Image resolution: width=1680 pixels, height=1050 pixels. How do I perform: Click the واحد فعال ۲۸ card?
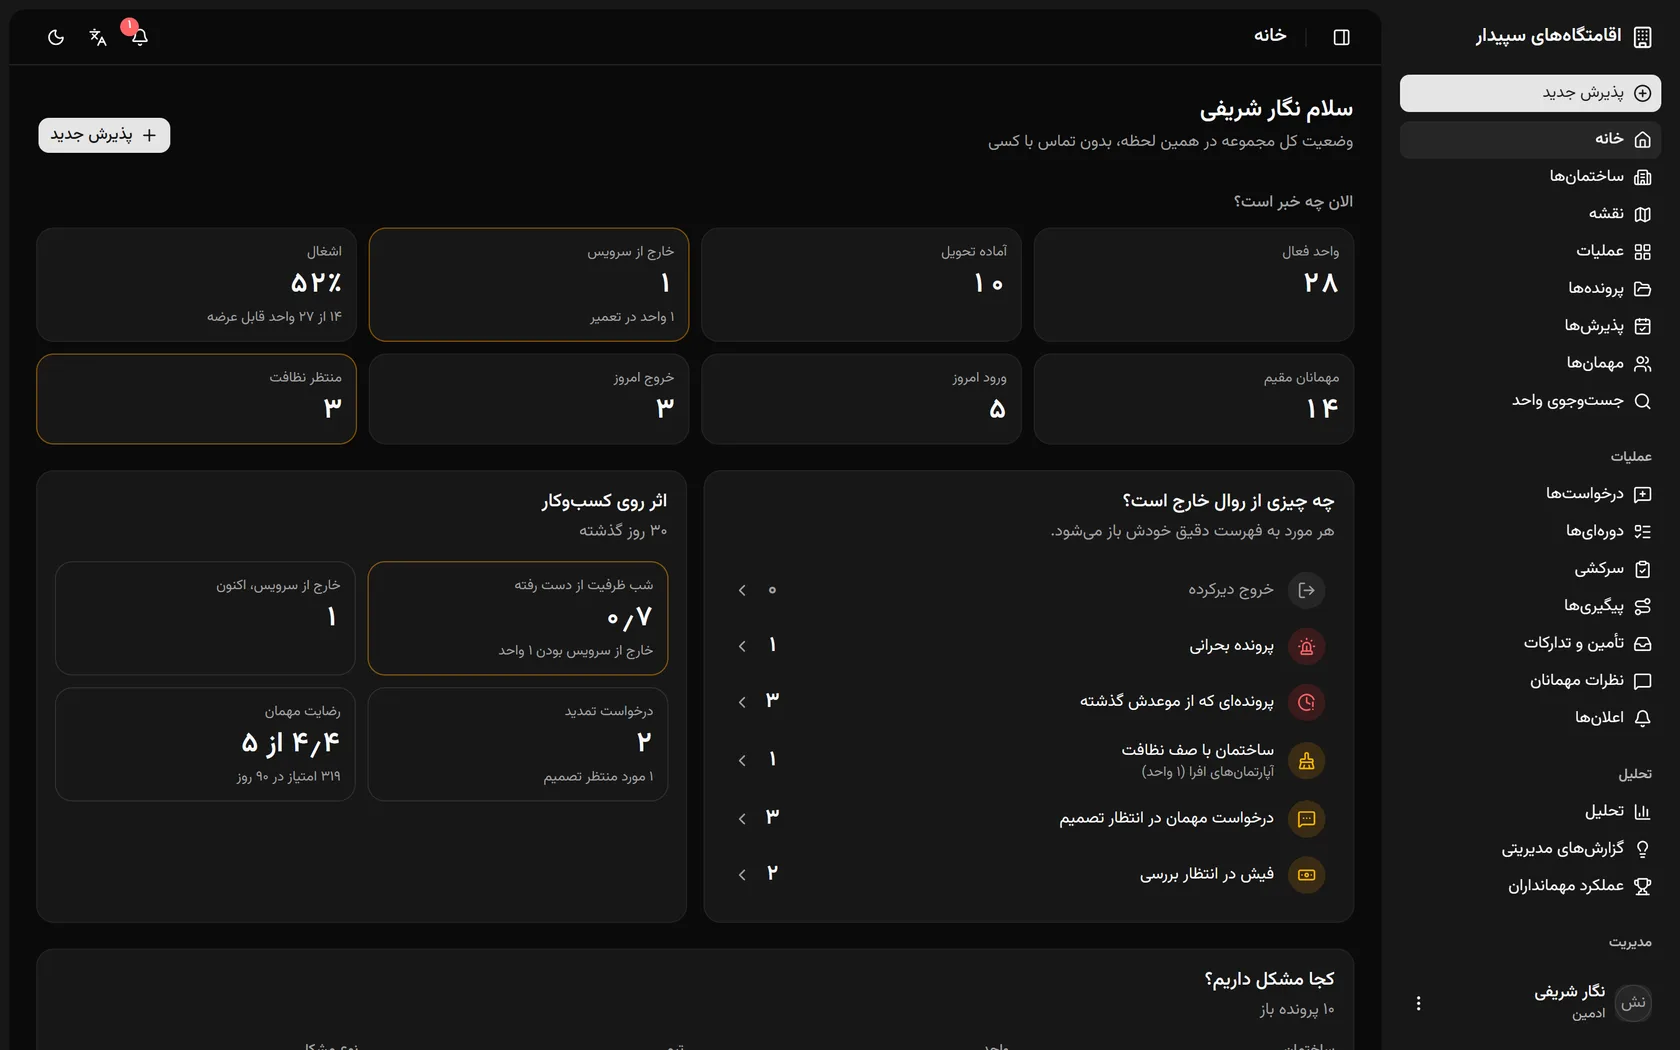(1194, 285)
